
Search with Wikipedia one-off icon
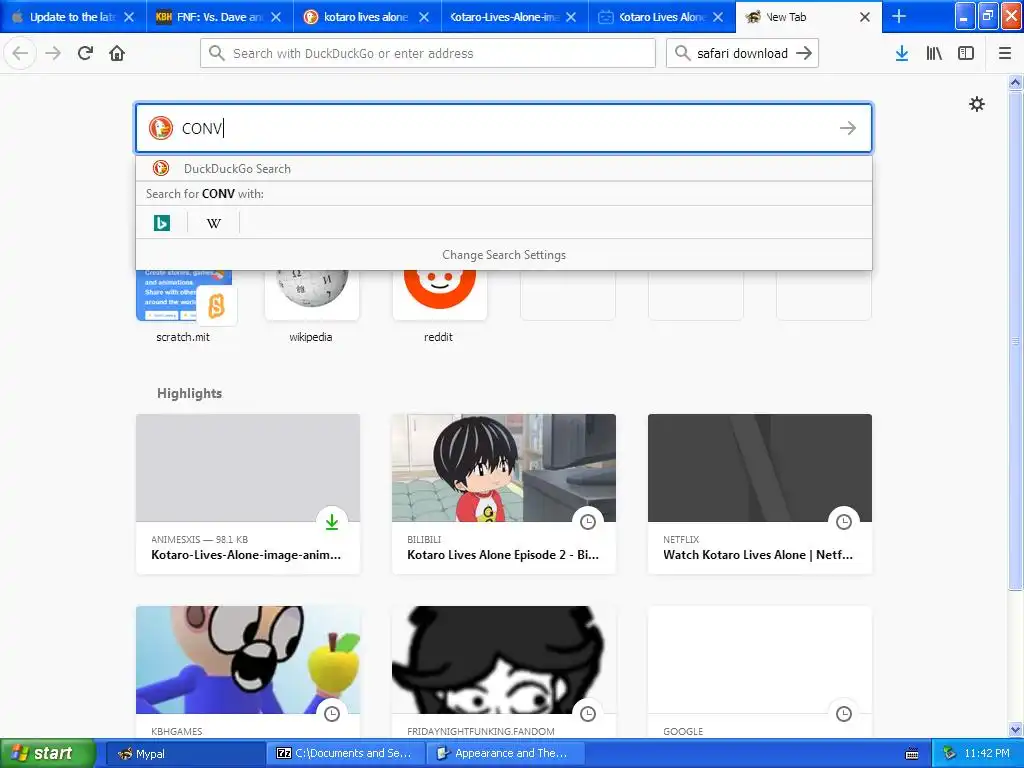coord(214,223)
